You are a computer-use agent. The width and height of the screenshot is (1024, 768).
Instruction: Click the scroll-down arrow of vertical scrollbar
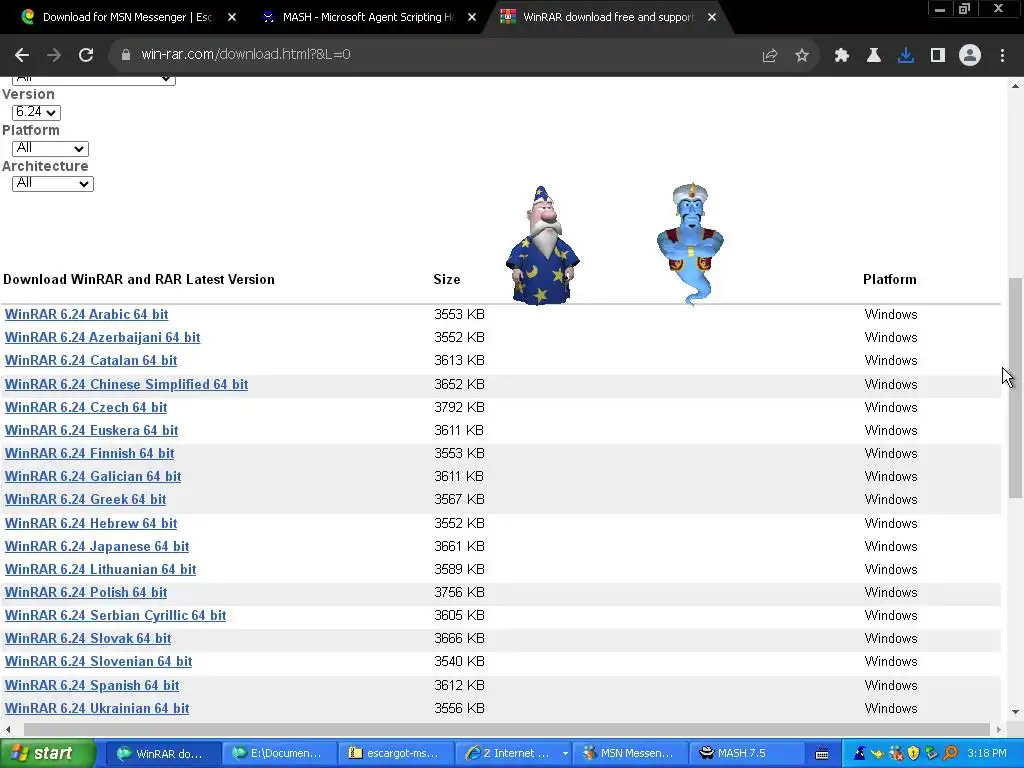pos(1015,712)
